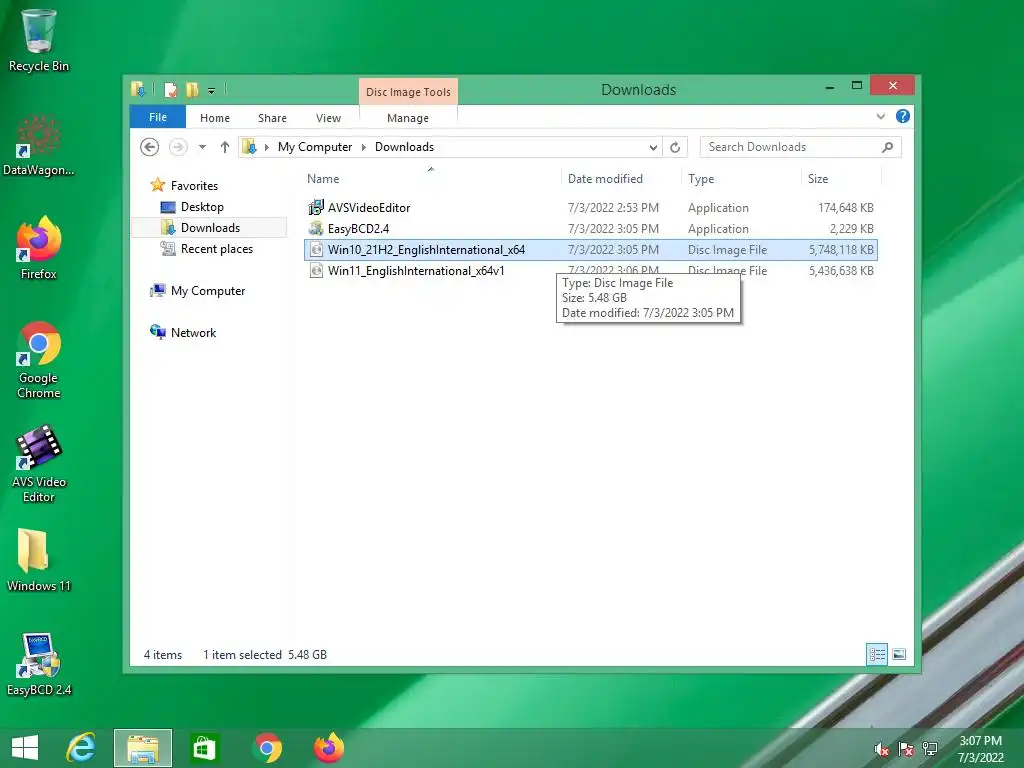Open Windows Store from taskbar
1024x768 pixels.
click(204, 748)
